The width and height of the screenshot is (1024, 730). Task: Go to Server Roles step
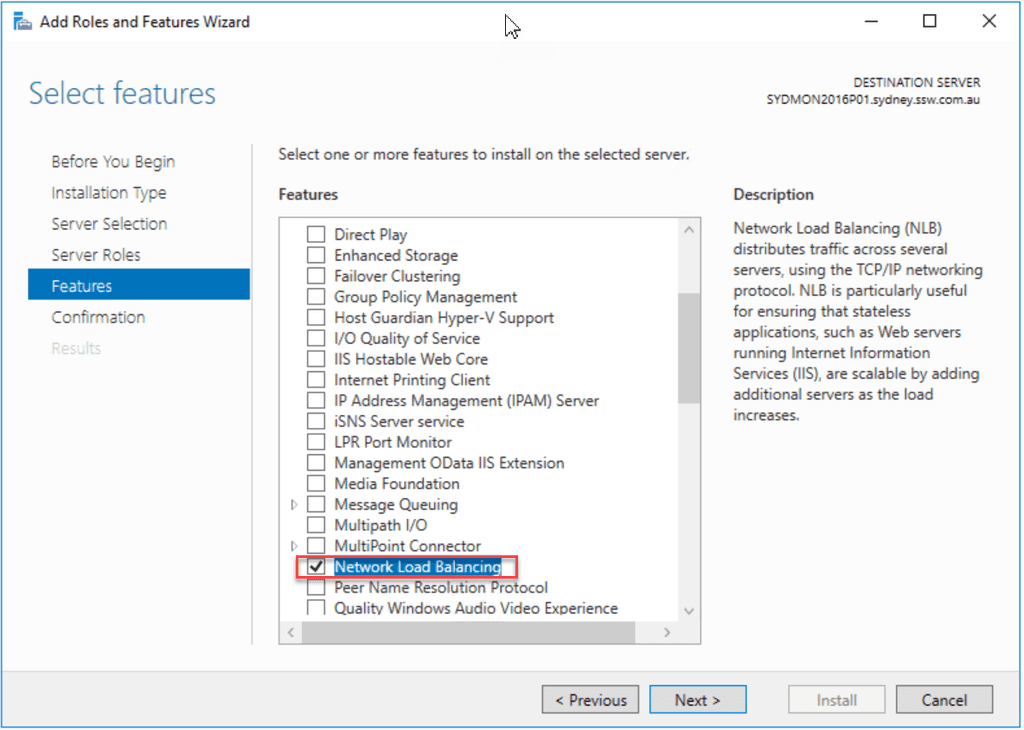[x=96, y=255]
